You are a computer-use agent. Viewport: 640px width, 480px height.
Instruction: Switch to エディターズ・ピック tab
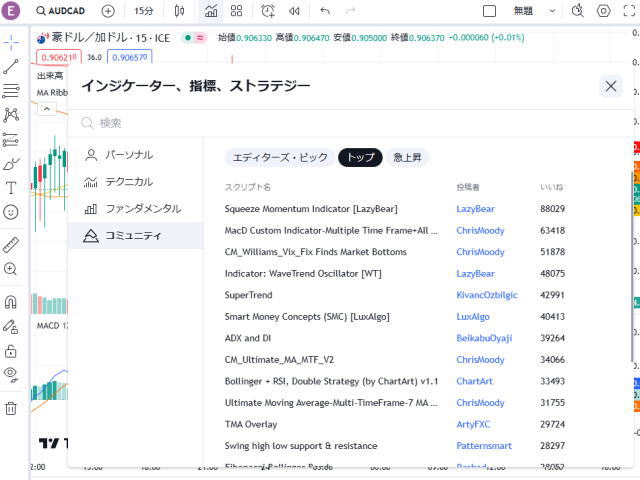[x=280, y=158]
